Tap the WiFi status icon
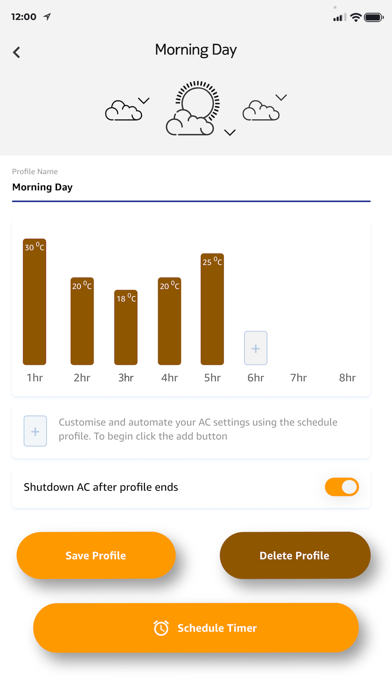This screenshot has width=392, height=696. [x=355, y=17]
